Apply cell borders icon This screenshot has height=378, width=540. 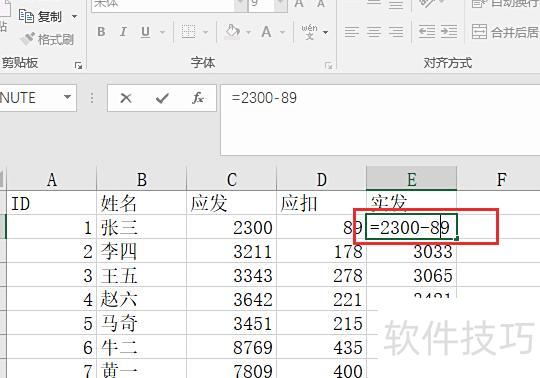click(188, 32)
